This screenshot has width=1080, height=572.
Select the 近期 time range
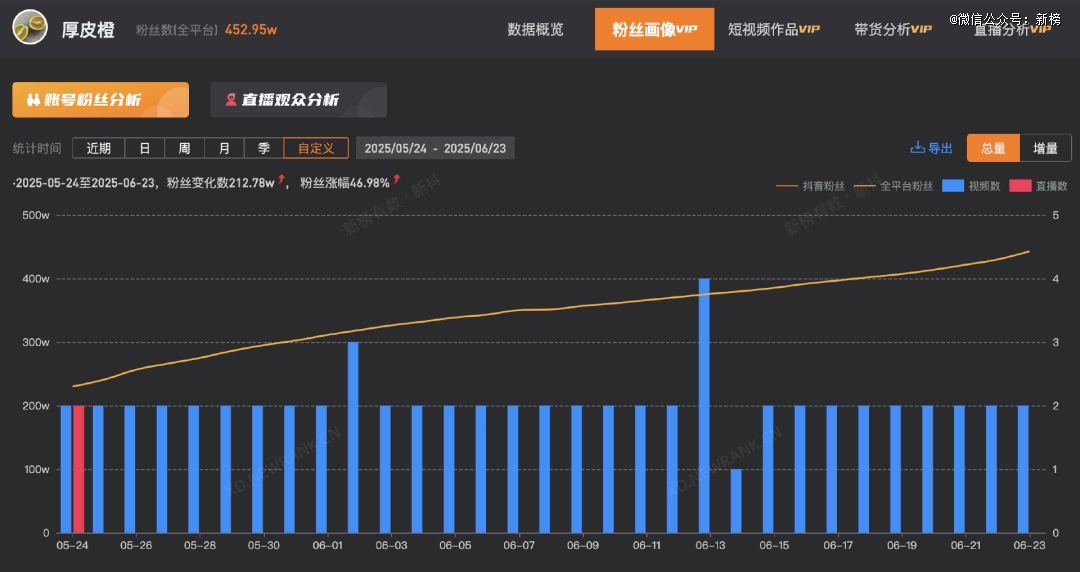tap(98, 148)
